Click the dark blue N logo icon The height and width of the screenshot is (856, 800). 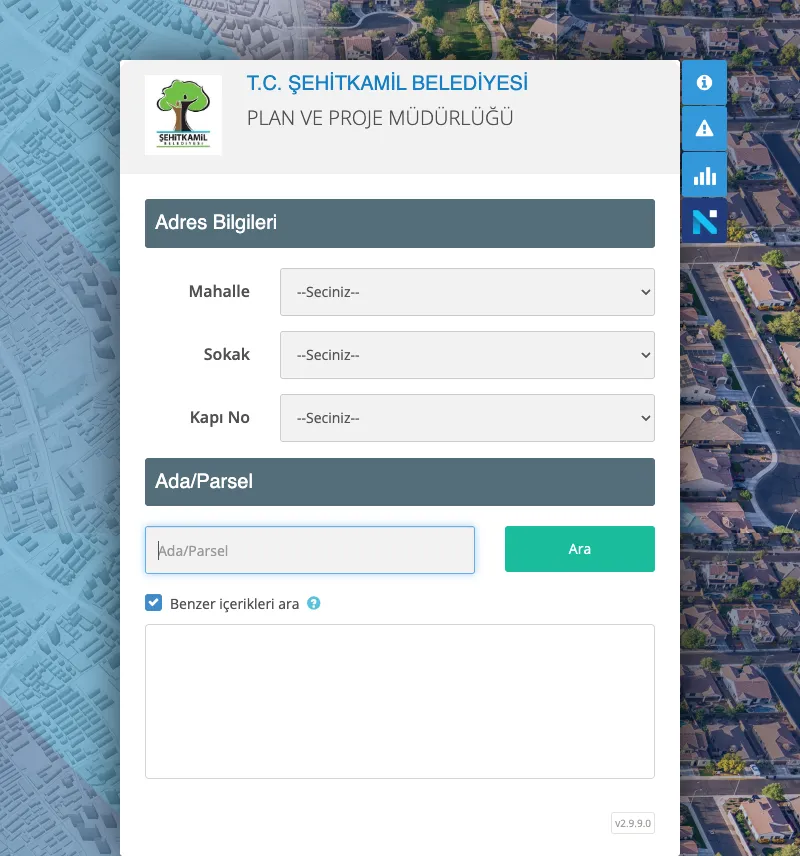[x=704, y=221]
